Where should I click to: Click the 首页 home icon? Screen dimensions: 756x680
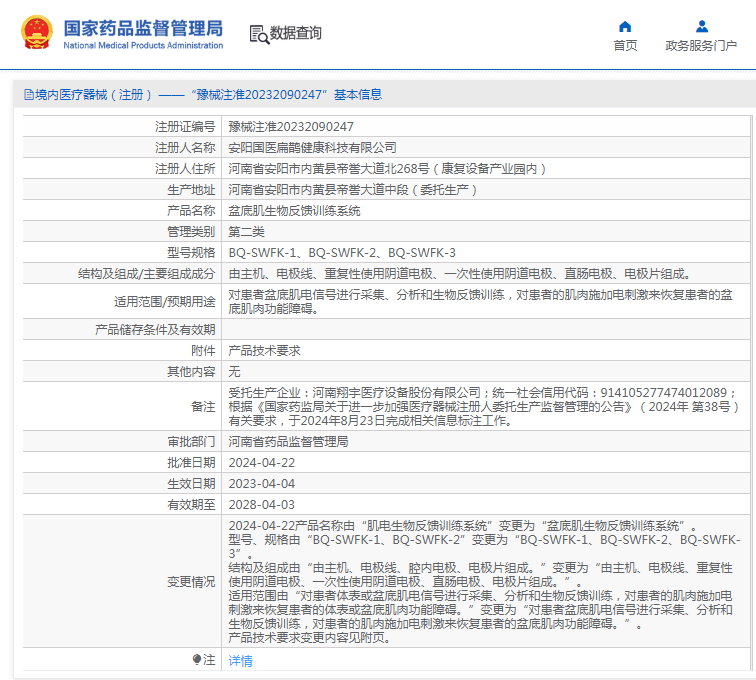[625, 26]
